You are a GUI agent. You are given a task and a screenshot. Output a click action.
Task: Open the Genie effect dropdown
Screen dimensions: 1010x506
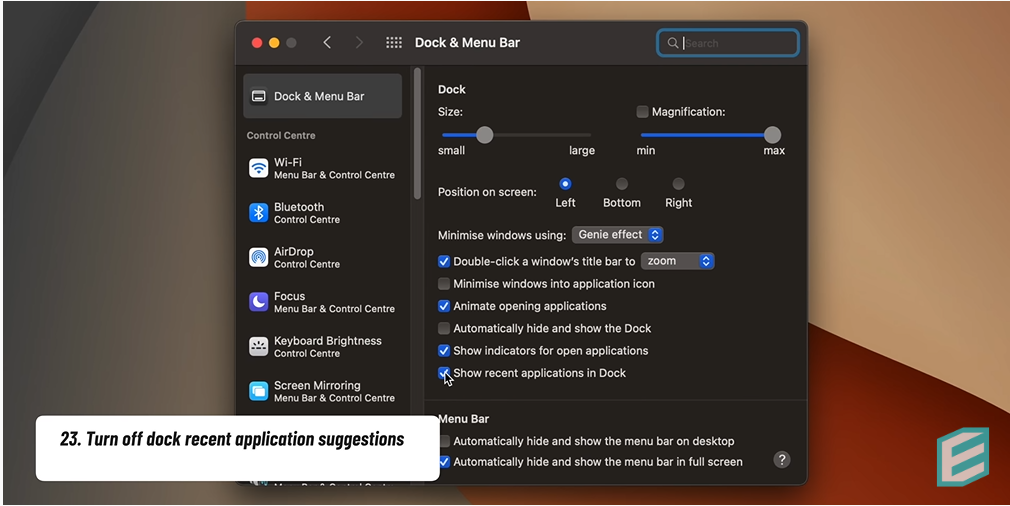point(618,235)
